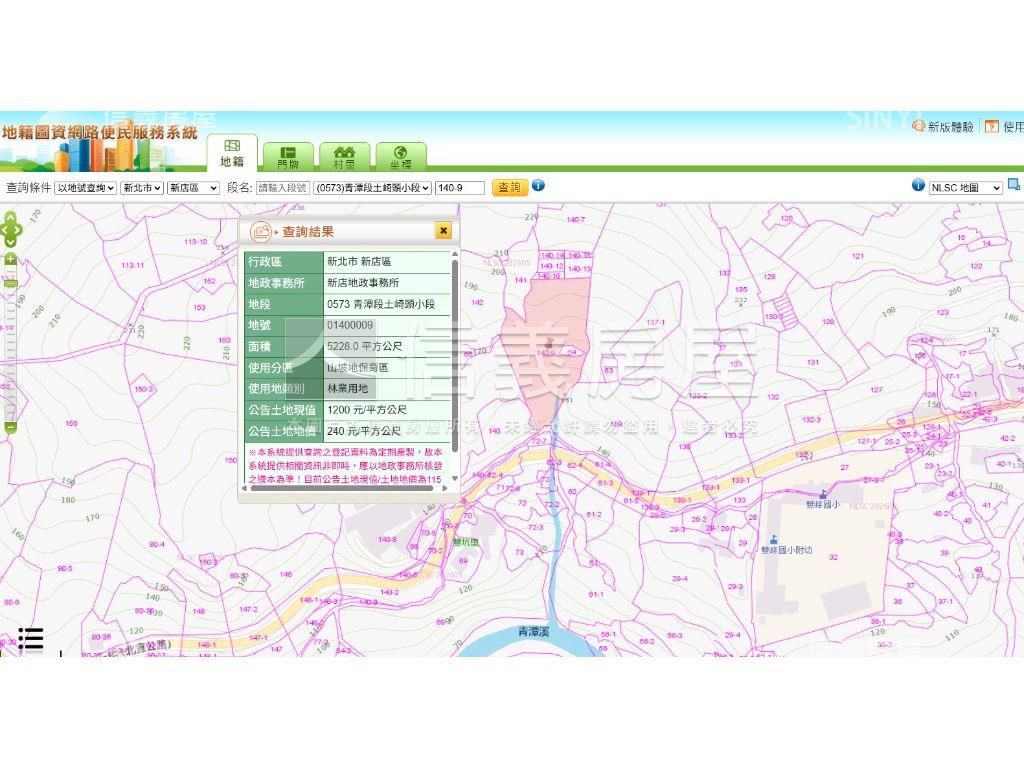Open the district dropdown showing 新店區
The width and height of the screenshot is (1024, 768).
coord(193,188)
